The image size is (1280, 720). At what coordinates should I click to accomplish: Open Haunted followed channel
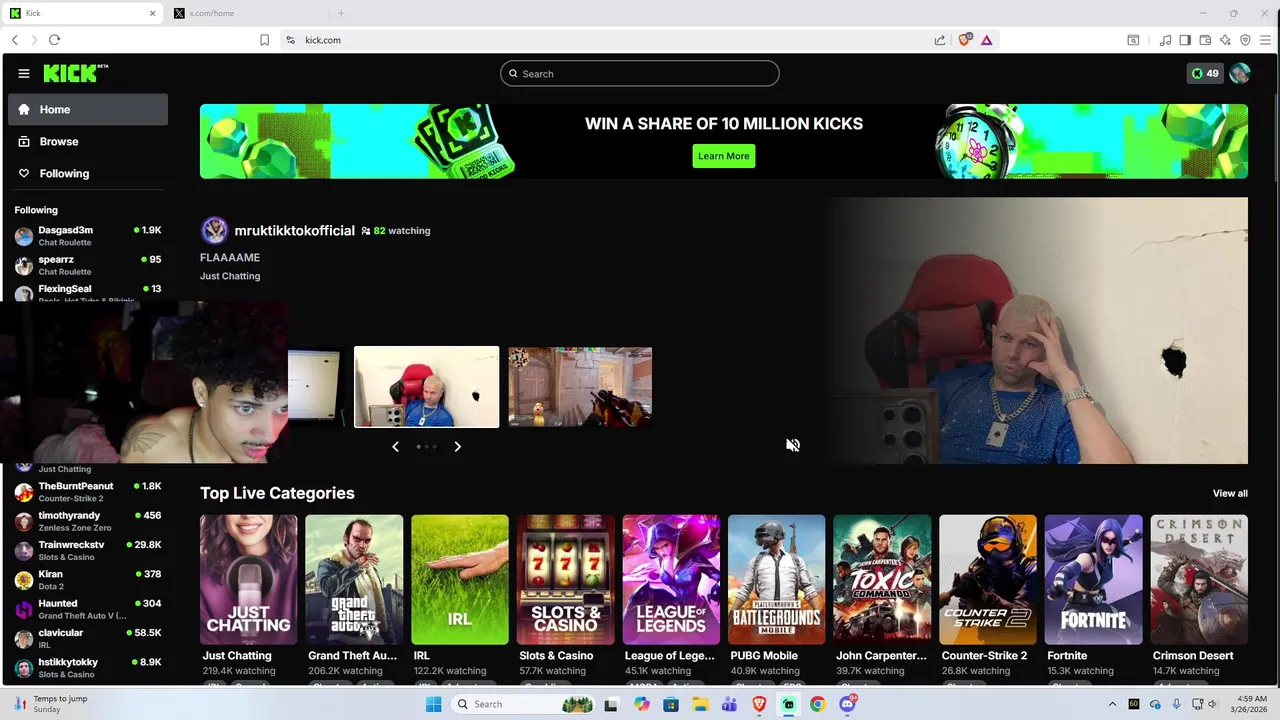(88, 609)
